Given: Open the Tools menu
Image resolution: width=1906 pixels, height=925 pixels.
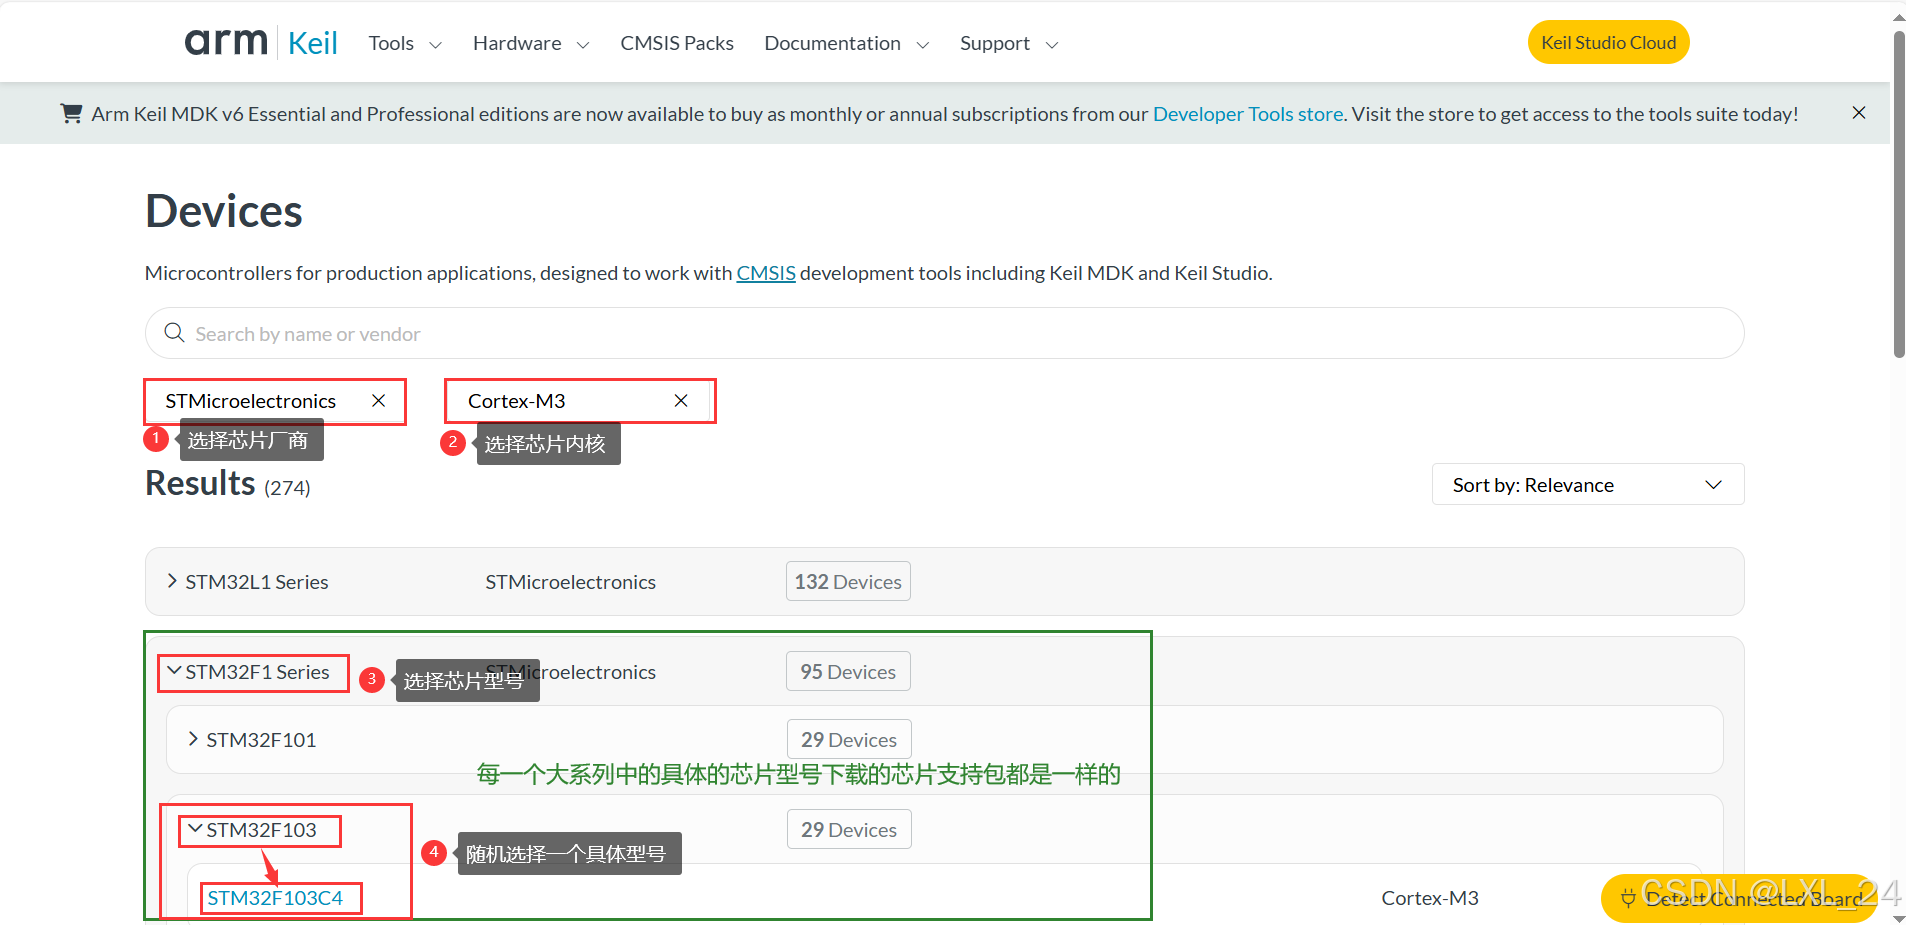Looking at the screenshot, I should tap(404, 43).
